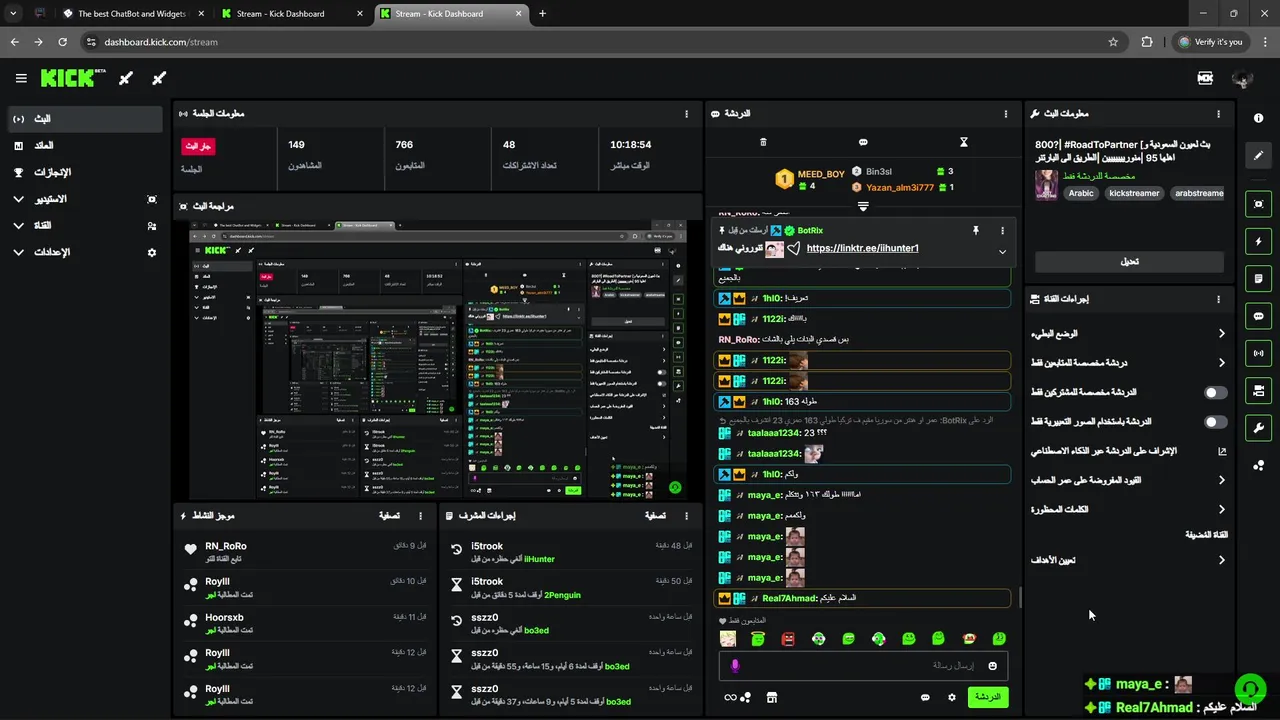
Task: Expand the القناة sidebar section
Action: [18, 226]
